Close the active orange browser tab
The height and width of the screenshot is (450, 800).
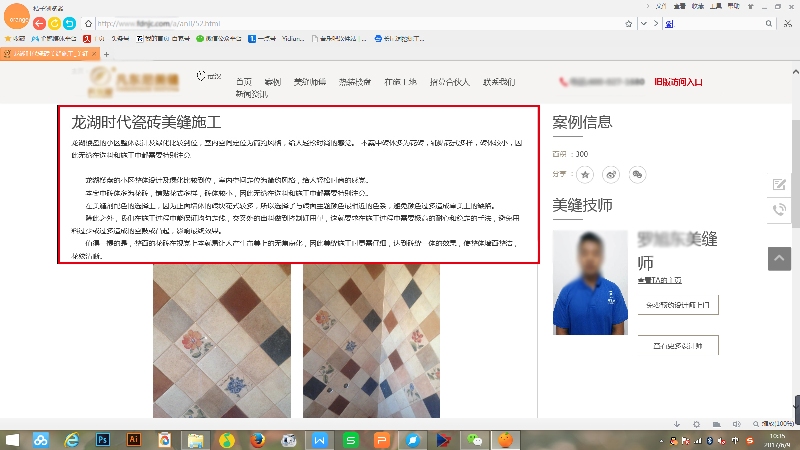[94, 54]
